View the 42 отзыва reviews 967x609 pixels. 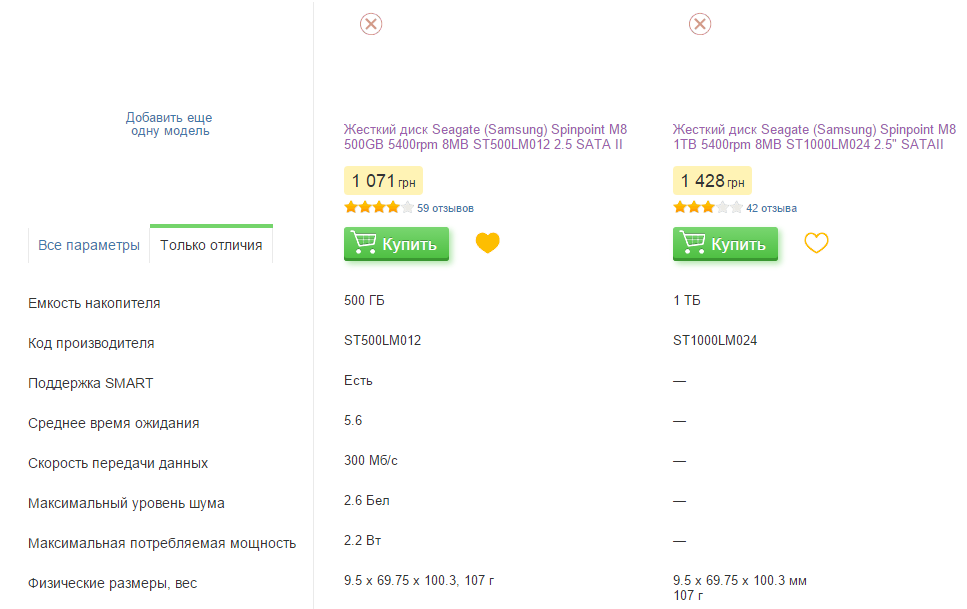(772, 209)
